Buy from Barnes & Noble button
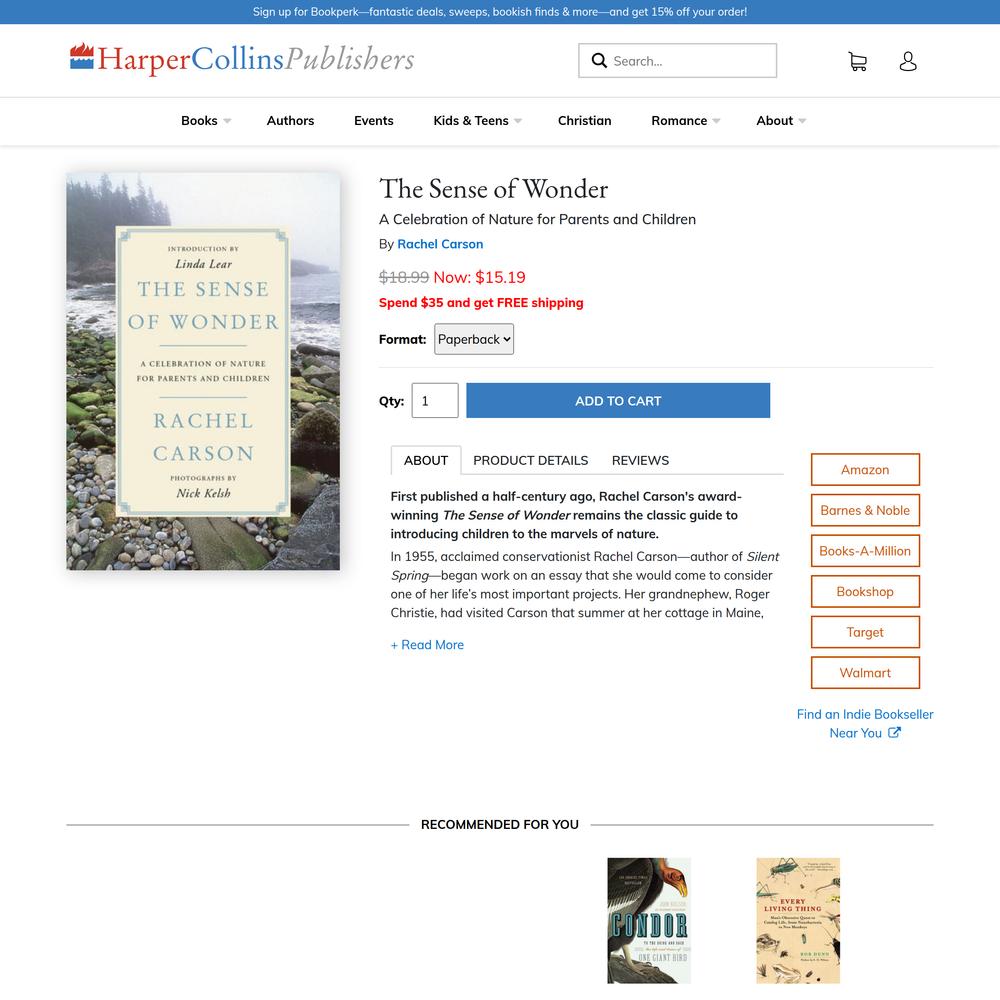This screenshot has height=1000, width=1000. (x=865, y=510)
